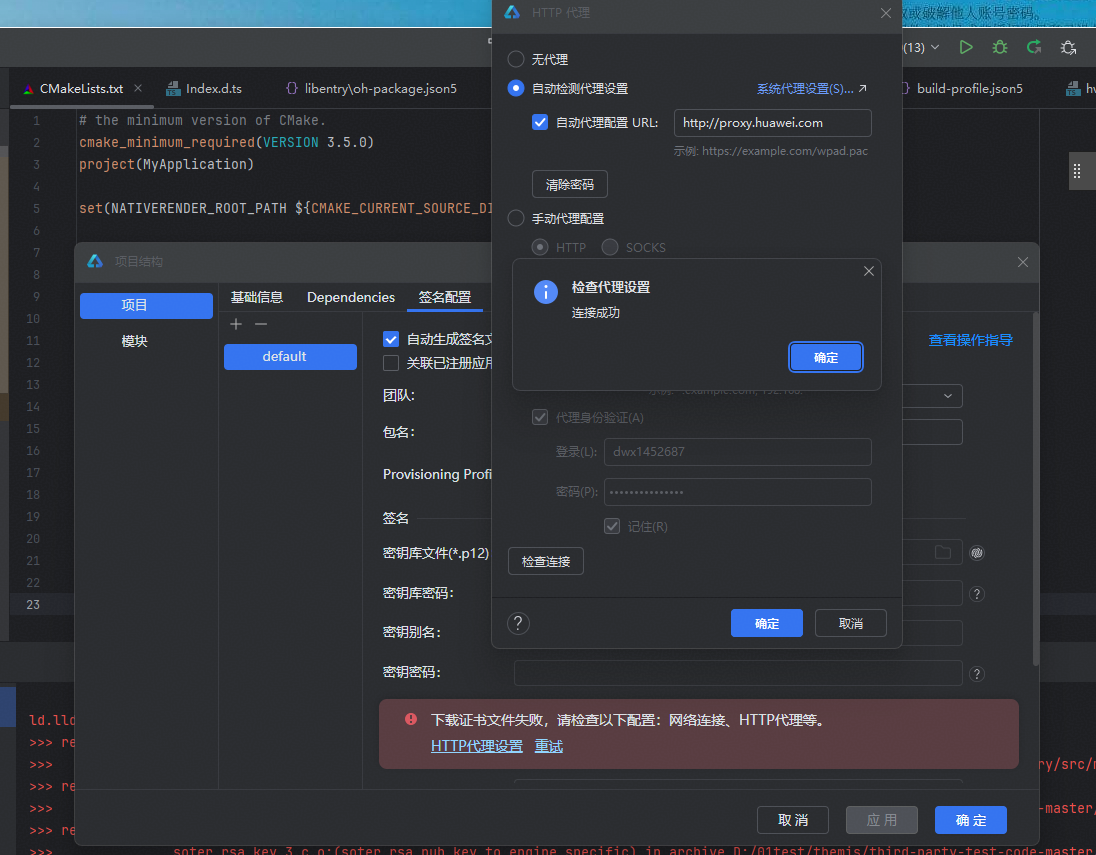Image resolution: width=1096 pixels, height=855 pixels.
Task: Open help with HTTP proxy dialog question mark
Action: coord(518,623)
